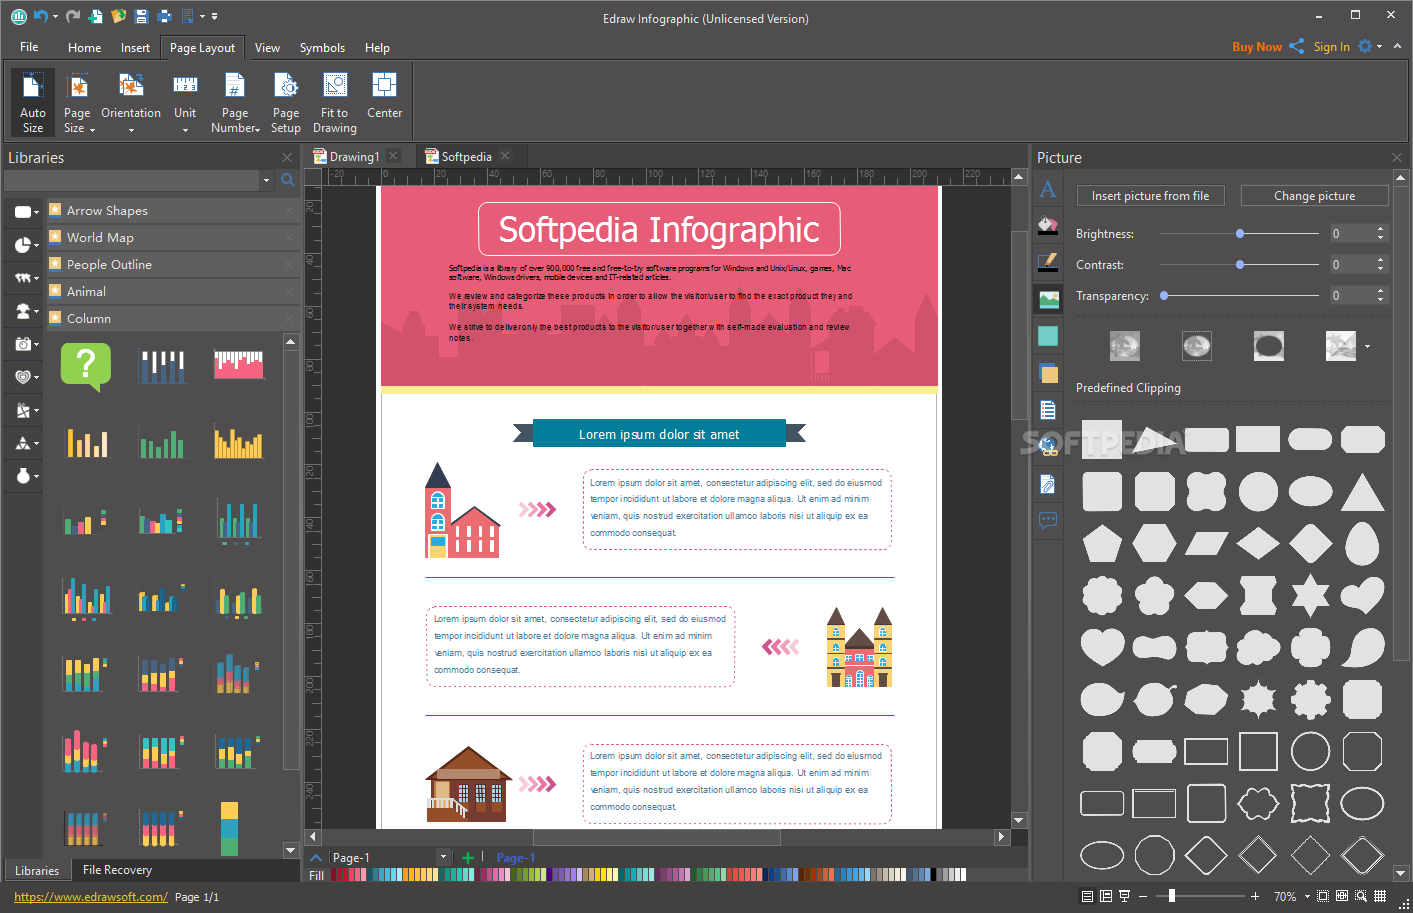
Task: Open the Layer stacked squares panel icon
Action: pos(1048,373)
